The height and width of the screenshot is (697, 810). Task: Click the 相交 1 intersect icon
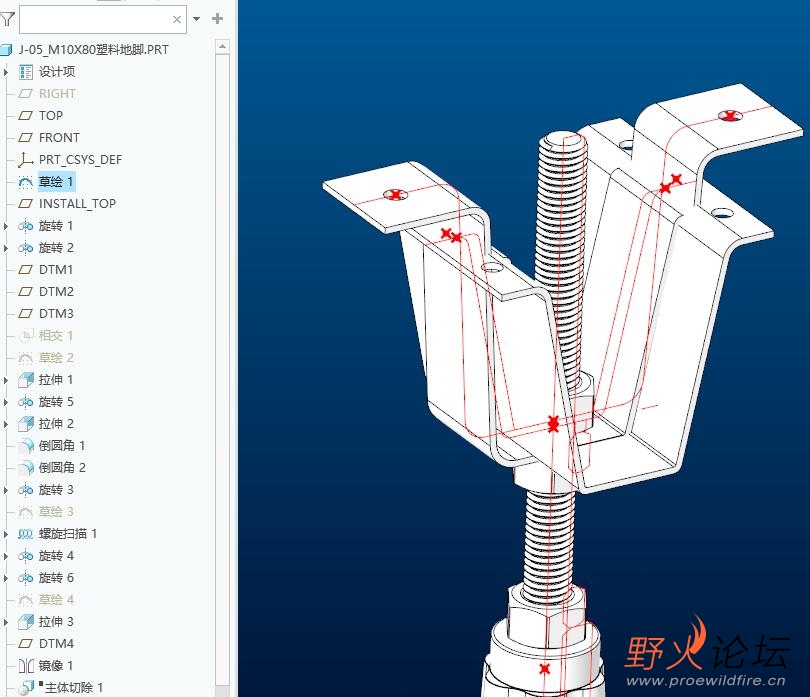click(x=26, y=336)
